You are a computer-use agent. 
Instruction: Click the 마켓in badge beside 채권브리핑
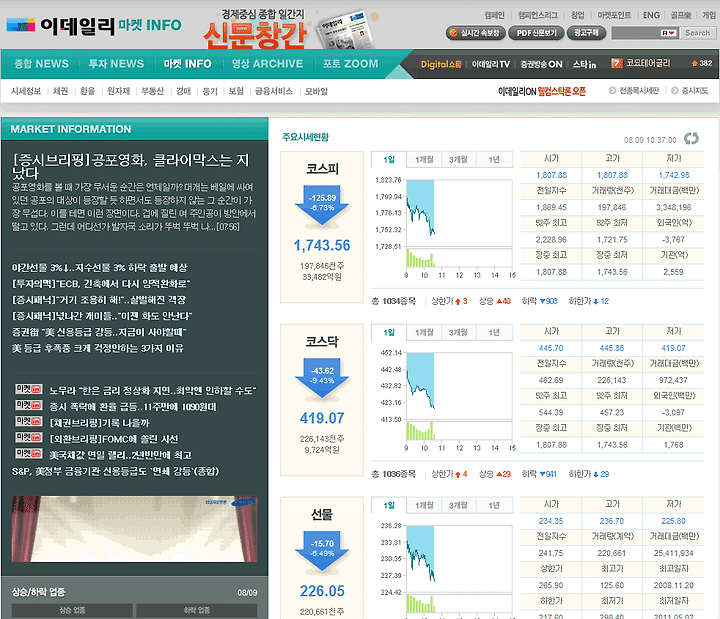[x=28, y=422]
